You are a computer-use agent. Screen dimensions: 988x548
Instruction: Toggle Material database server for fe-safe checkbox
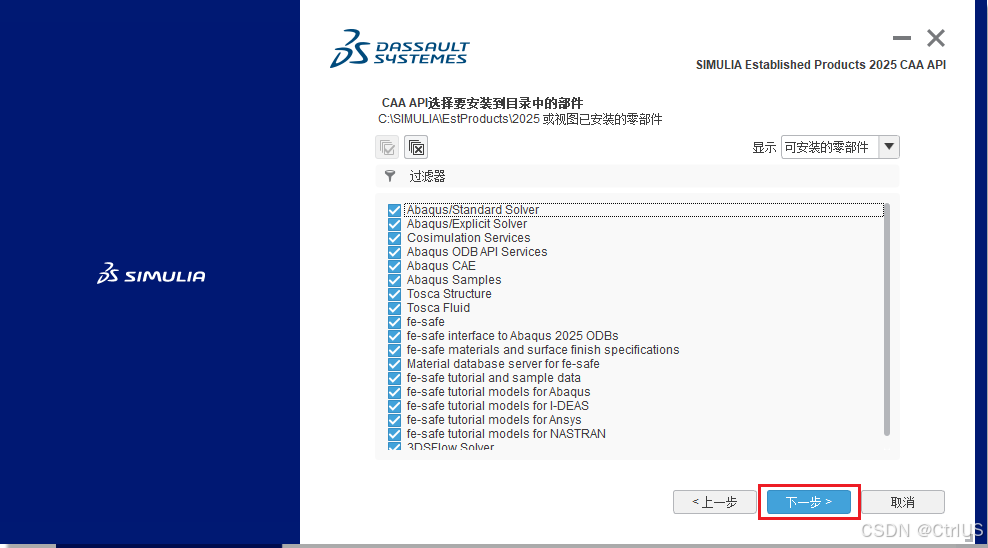pyautogui.click(x=394, y=364)
